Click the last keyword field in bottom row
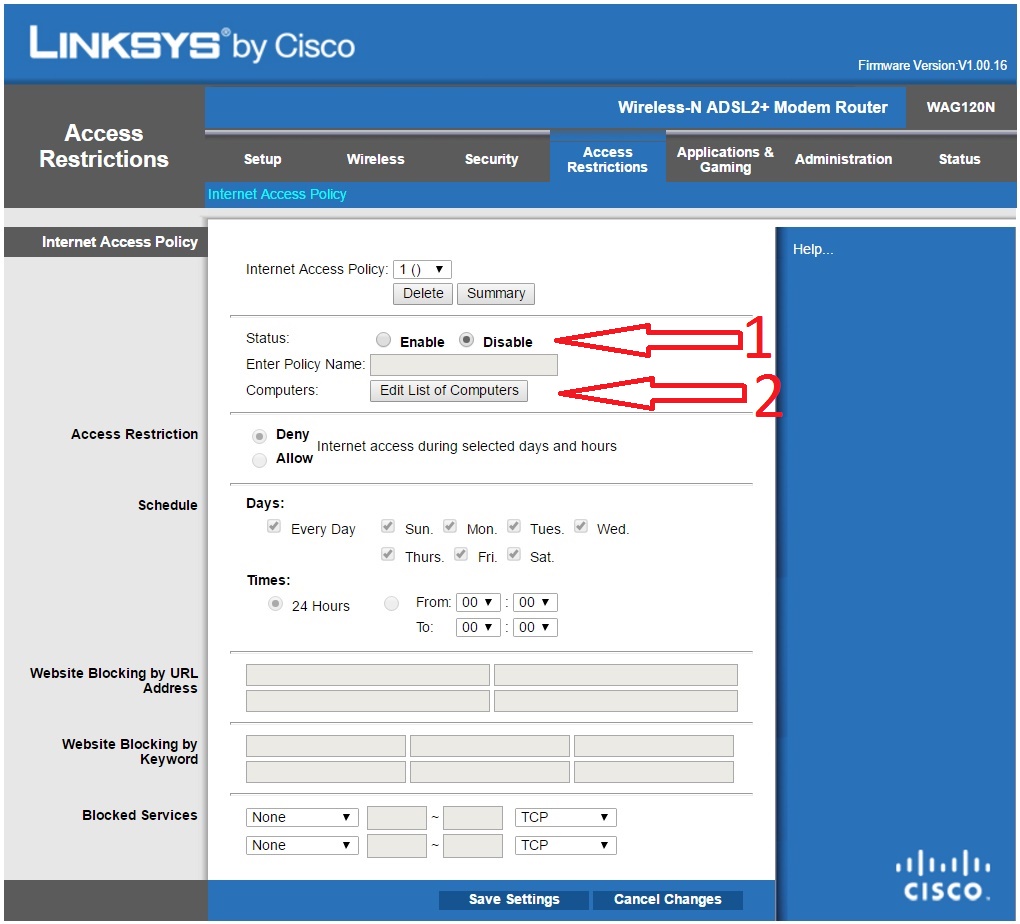 tap(654, 772)
